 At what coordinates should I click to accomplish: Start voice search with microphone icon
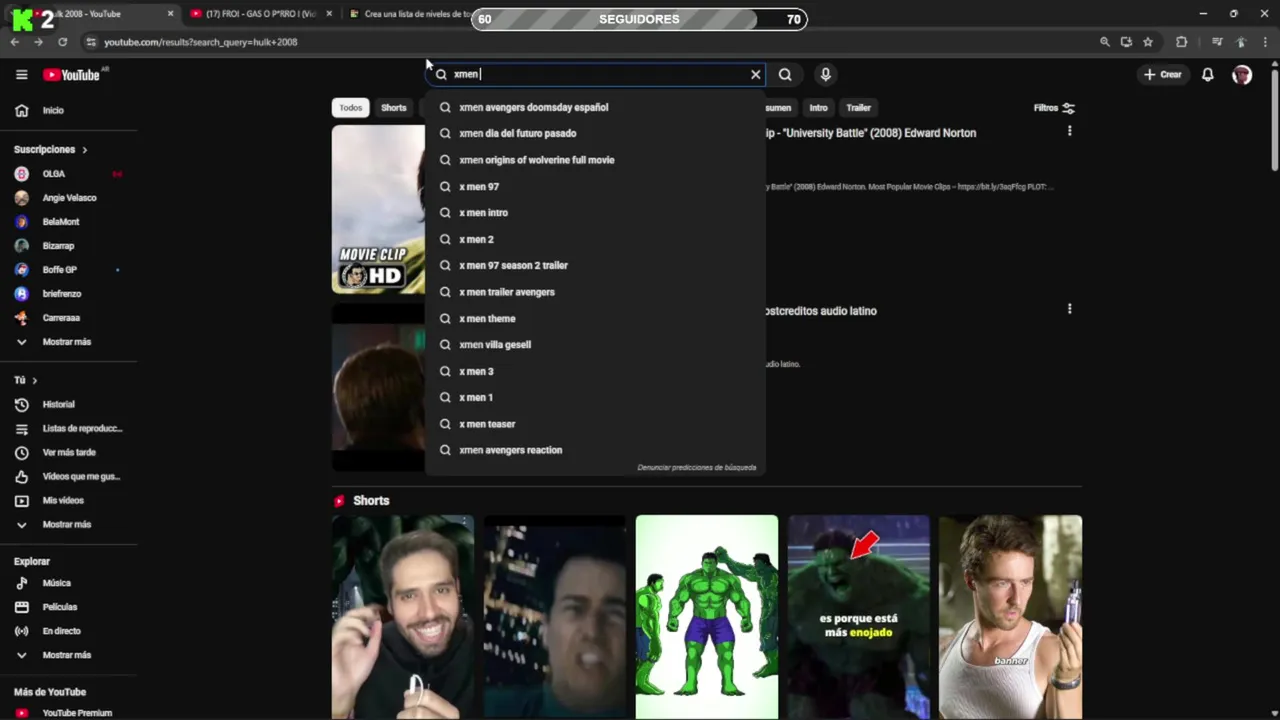point(825,74)
